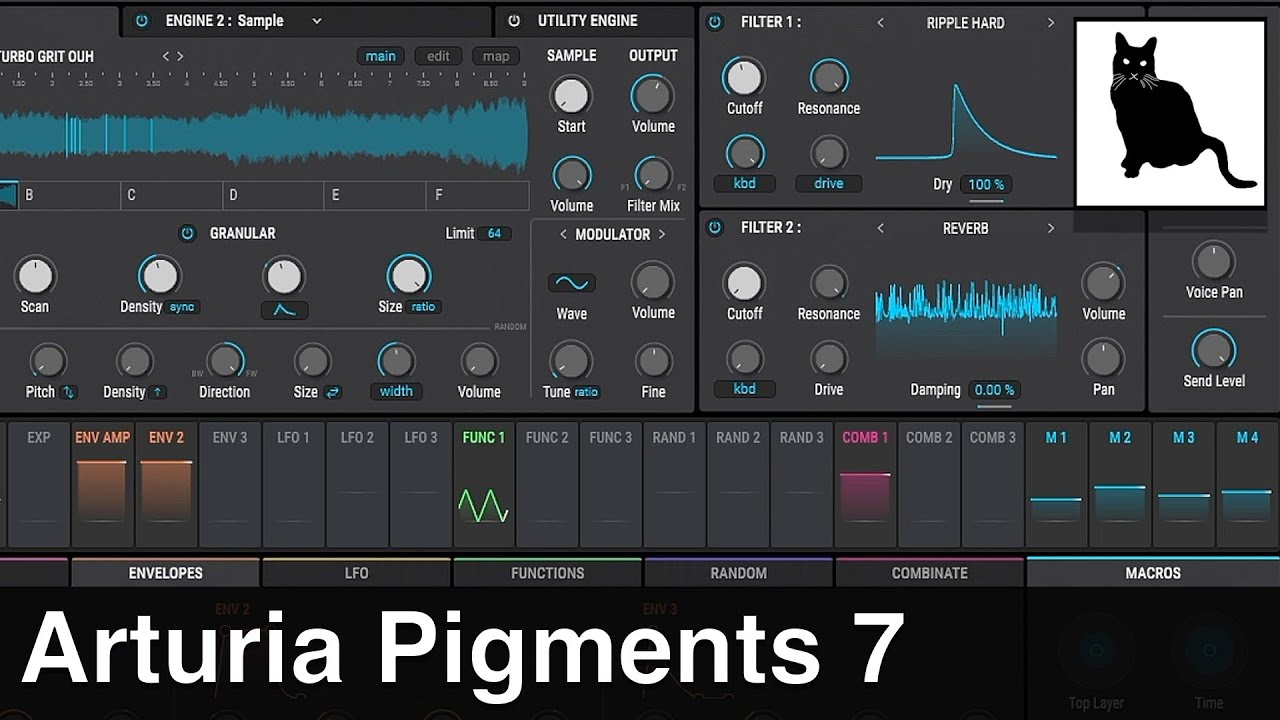Image resolution: width=1280 pixels, height=720 pixels.
Task: Toggle the Size ratio button
Action: [423, 307]
